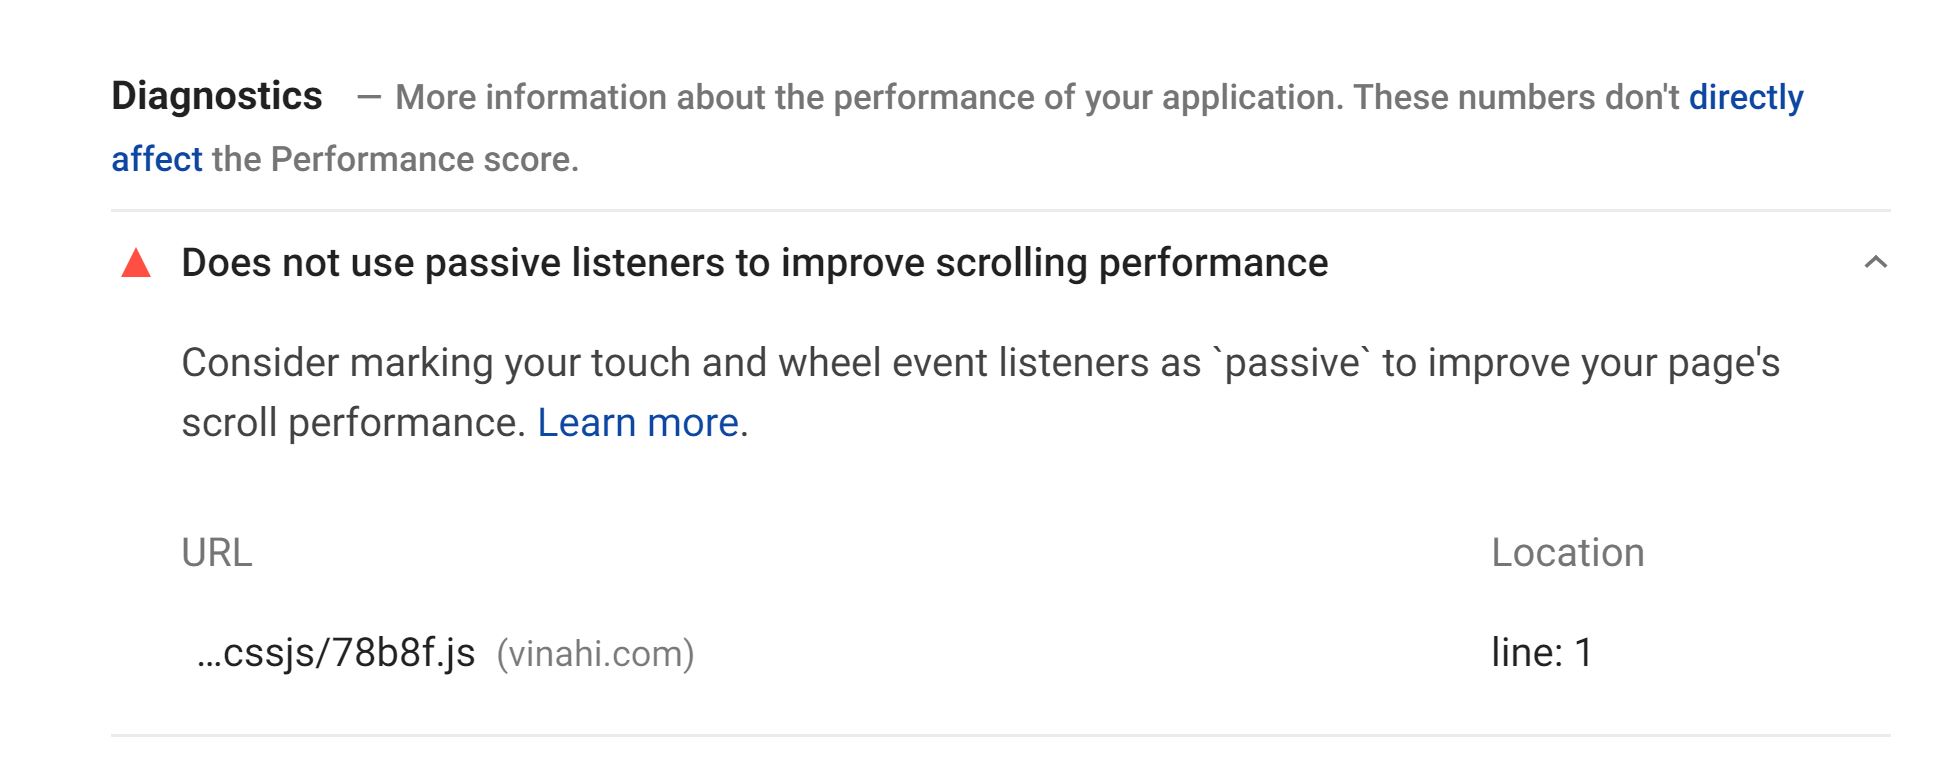Viewport: 1945px width, 766px height.
Task: Click the "(vinahi.com)" domain label
Action: (x=595, y=654)
